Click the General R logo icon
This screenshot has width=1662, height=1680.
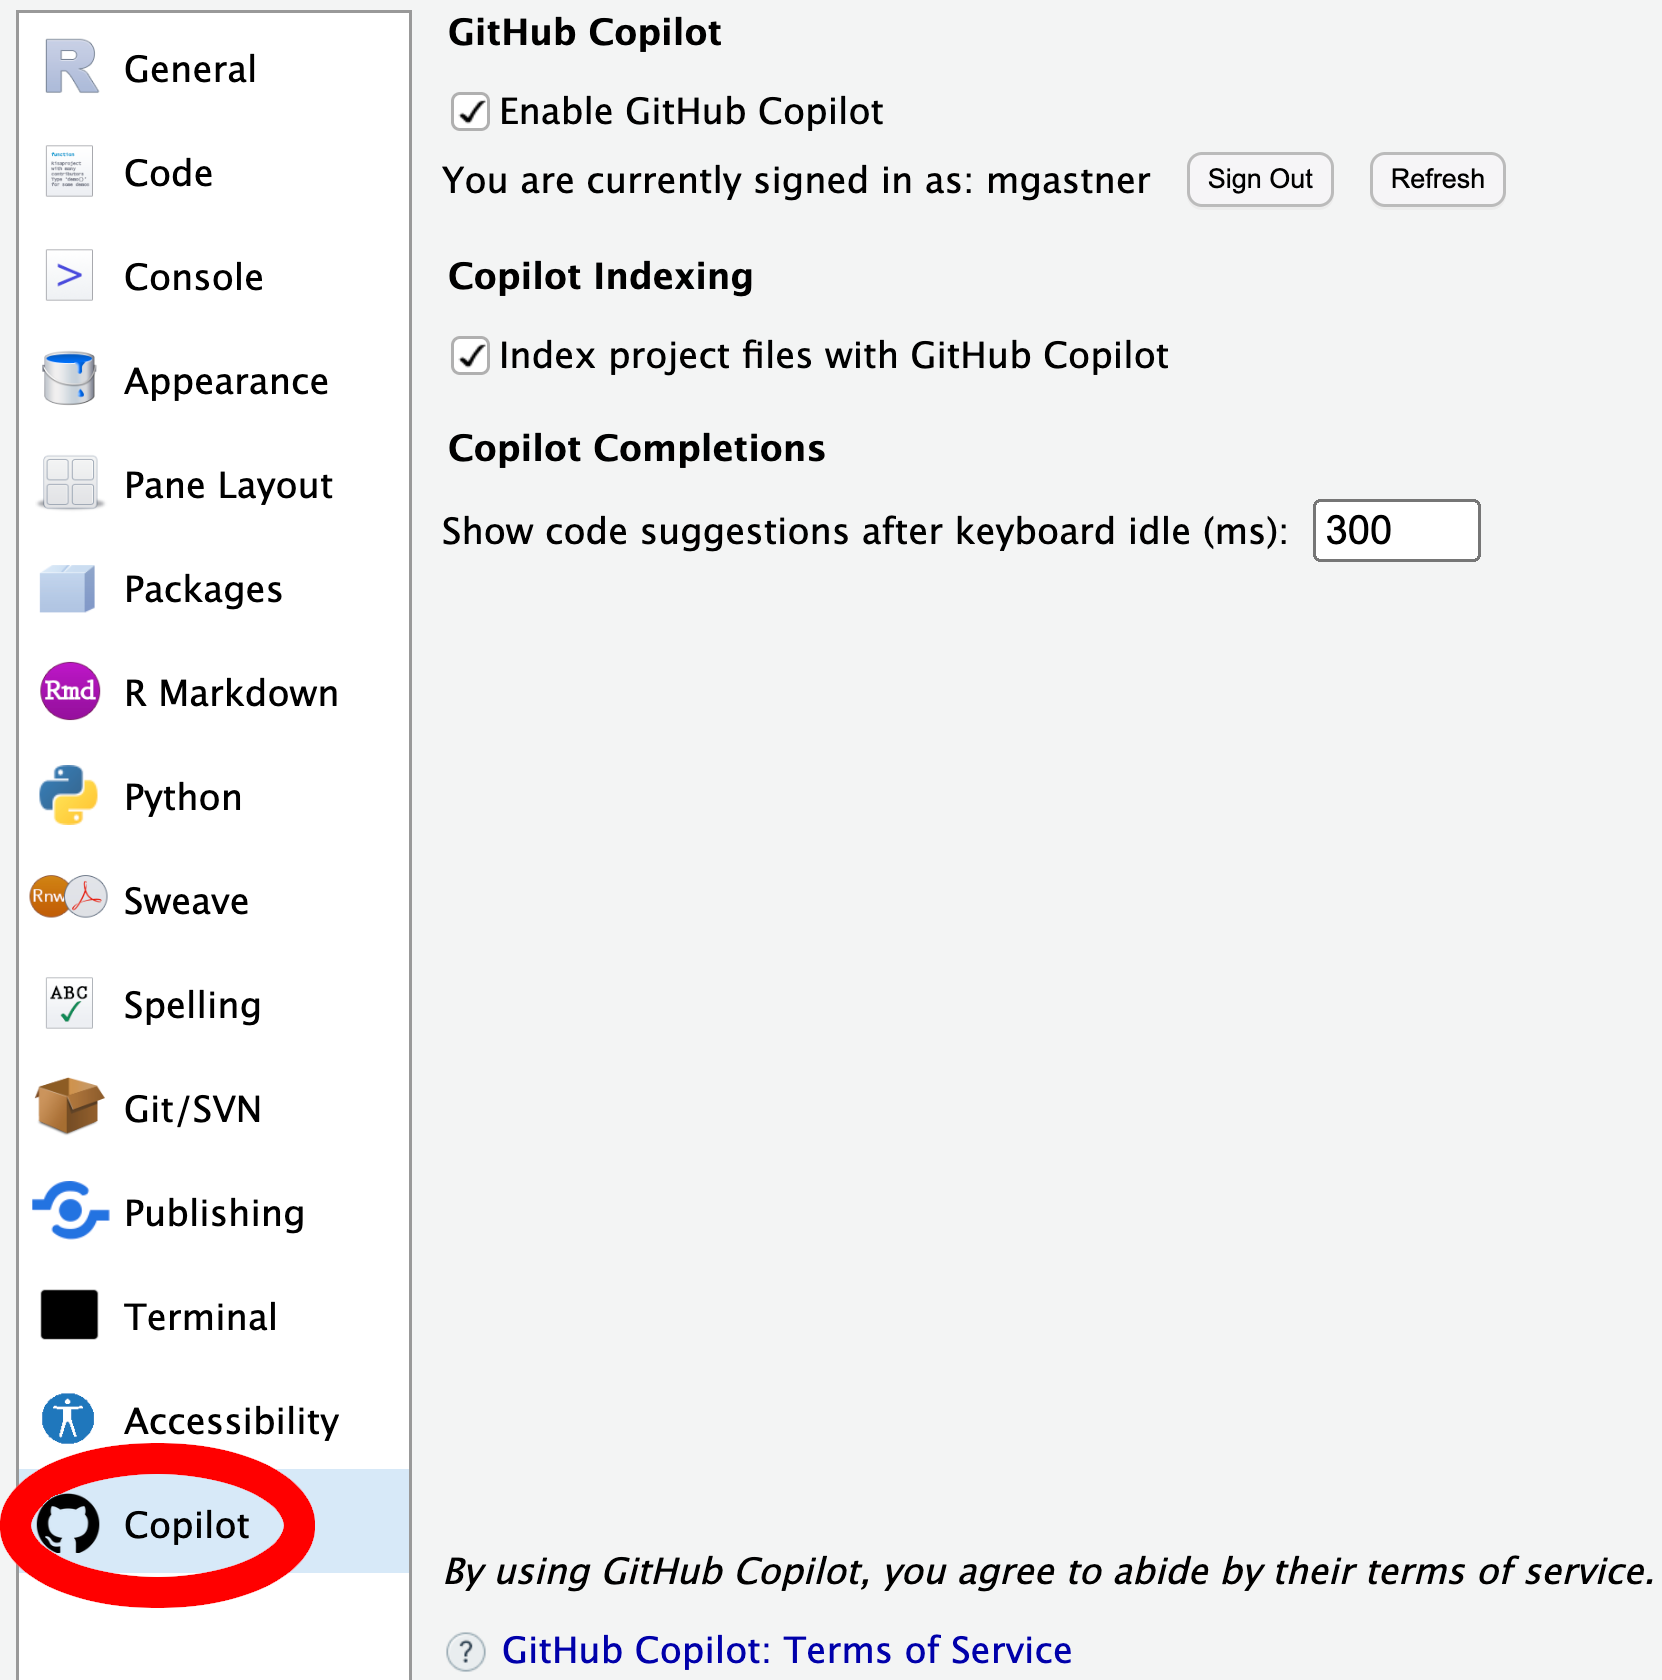(x=70, y=68)
